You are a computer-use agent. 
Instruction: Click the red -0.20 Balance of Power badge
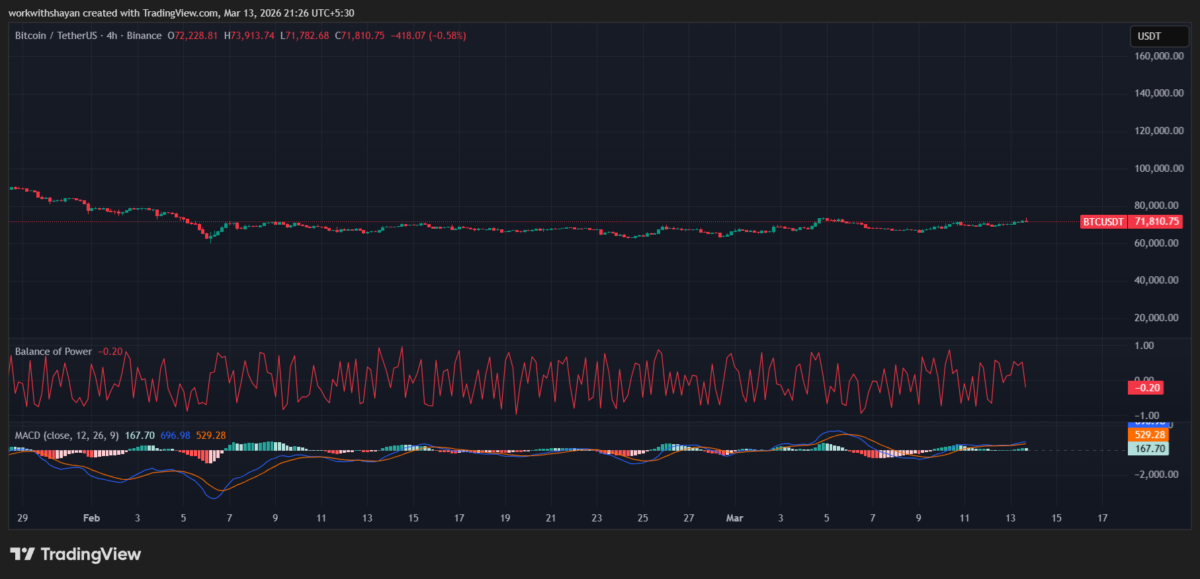(1144, 386)
